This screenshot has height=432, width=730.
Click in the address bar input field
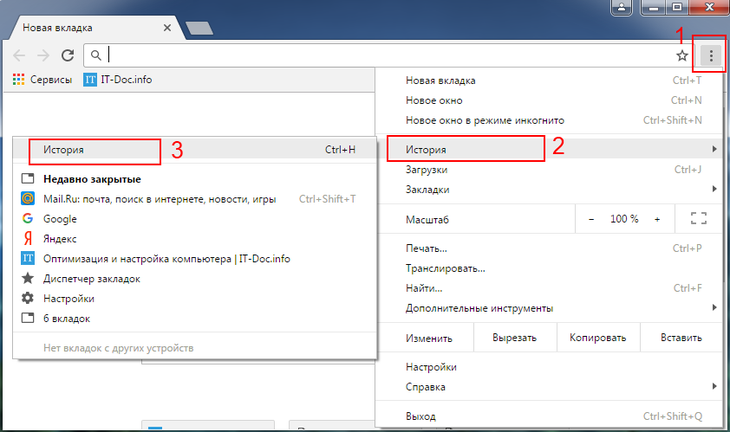click(x=389, y=55)
